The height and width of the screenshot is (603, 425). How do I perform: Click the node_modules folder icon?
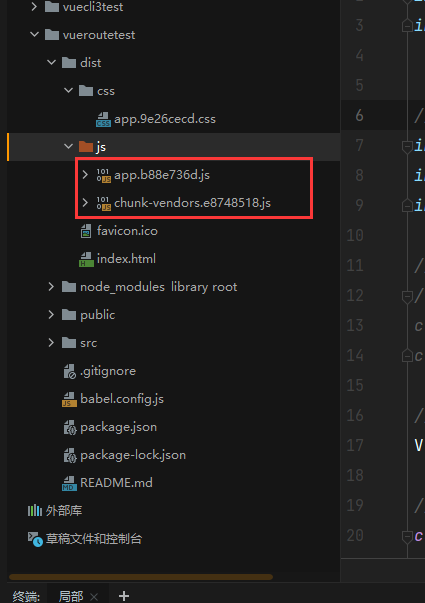[69, 287]
